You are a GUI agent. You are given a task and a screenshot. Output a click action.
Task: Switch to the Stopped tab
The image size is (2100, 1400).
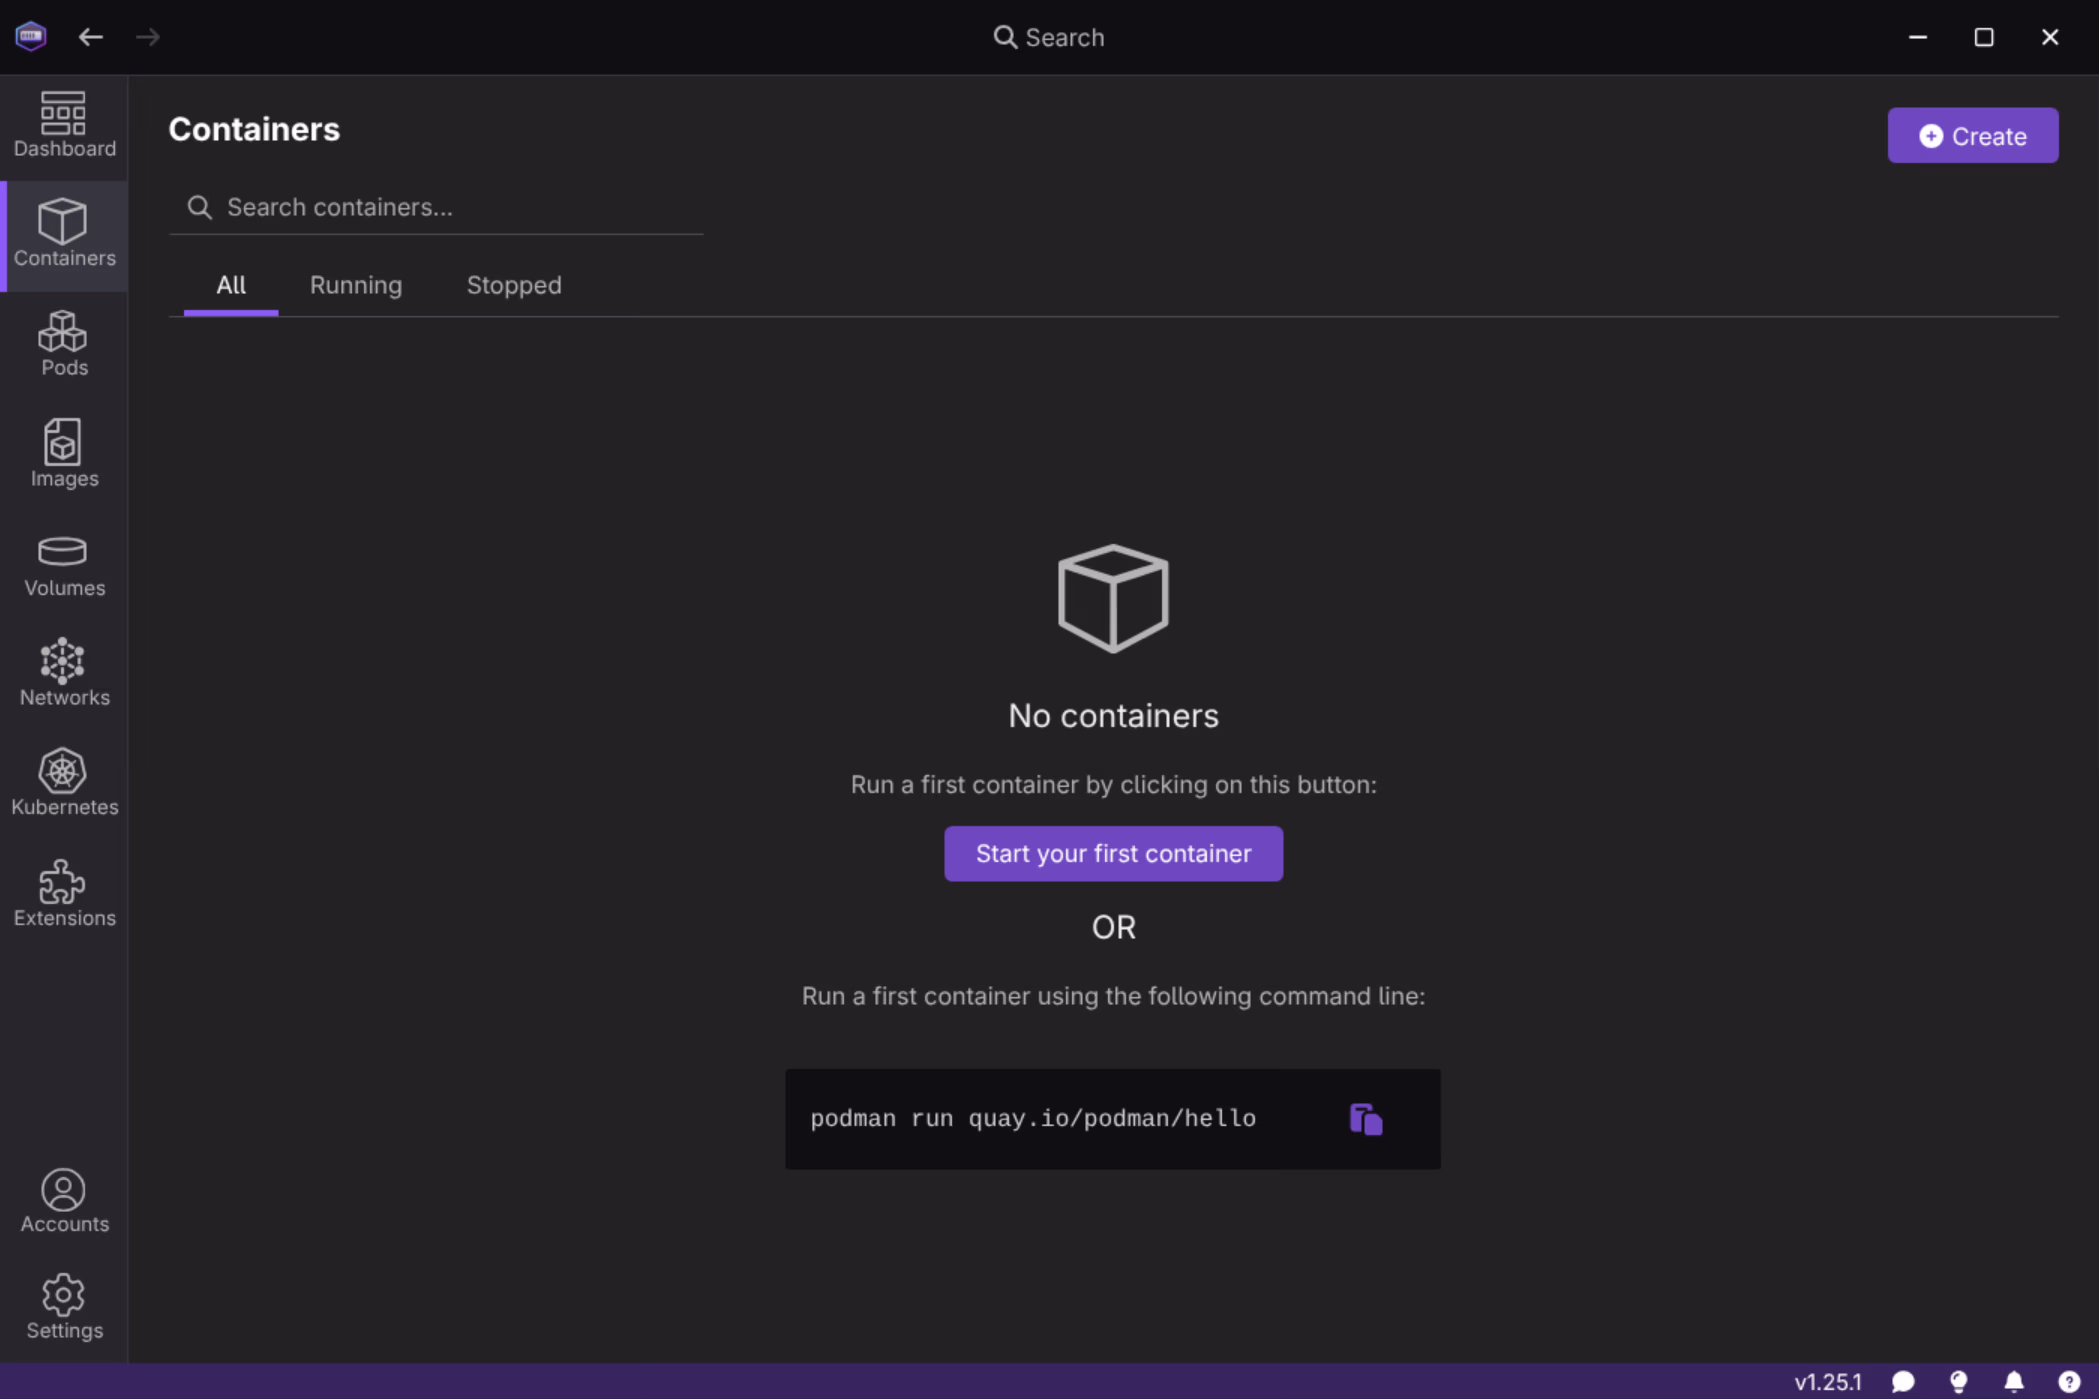pos(514,286)
